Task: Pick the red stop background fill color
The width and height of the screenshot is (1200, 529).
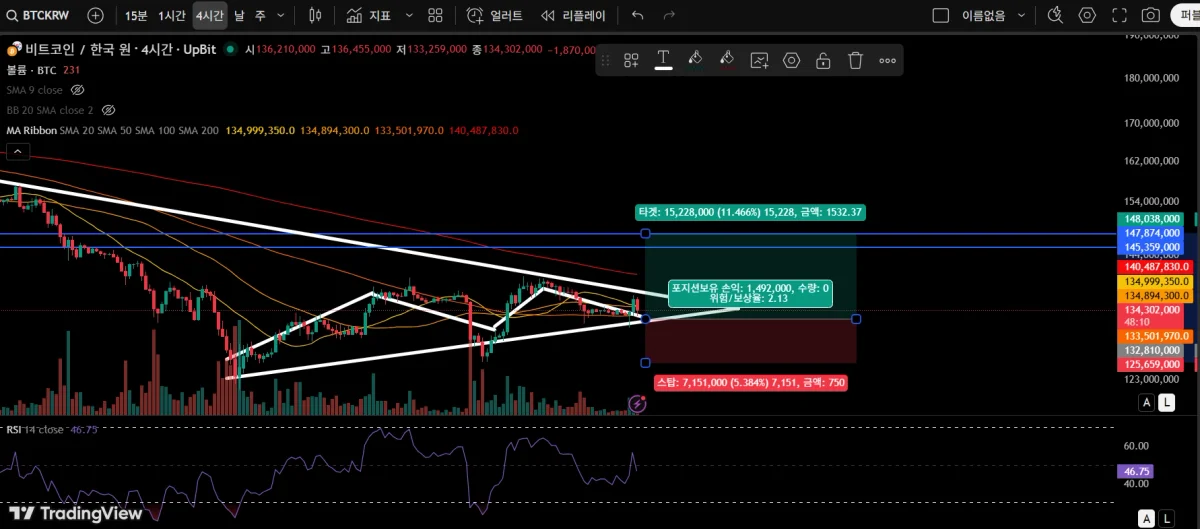Action: [727, 60]
